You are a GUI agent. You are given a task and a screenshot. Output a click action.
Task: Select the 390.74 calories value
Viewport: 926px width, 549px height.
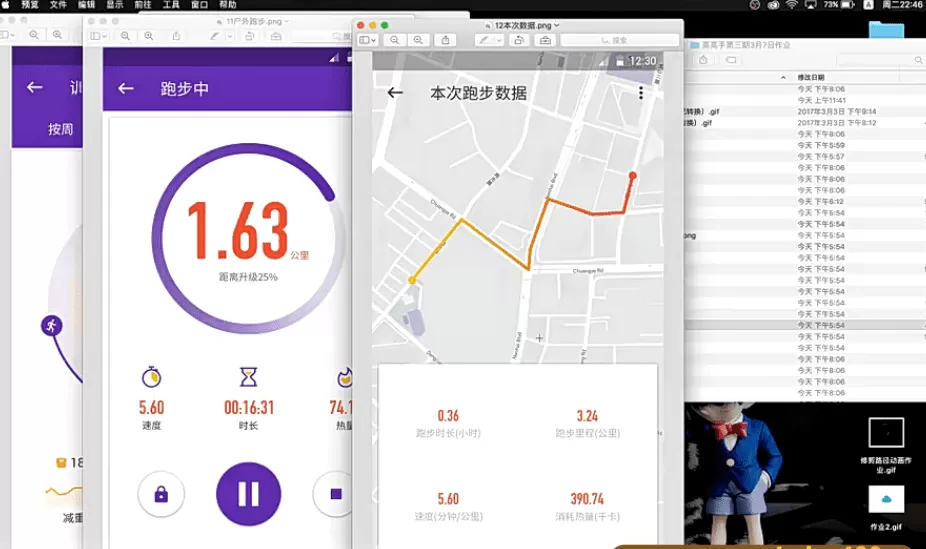coord(587,499)
